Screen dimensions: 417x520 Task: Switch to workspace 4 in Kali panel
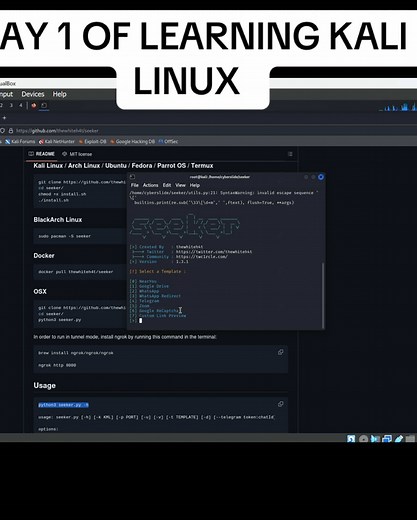coord(21,105)
